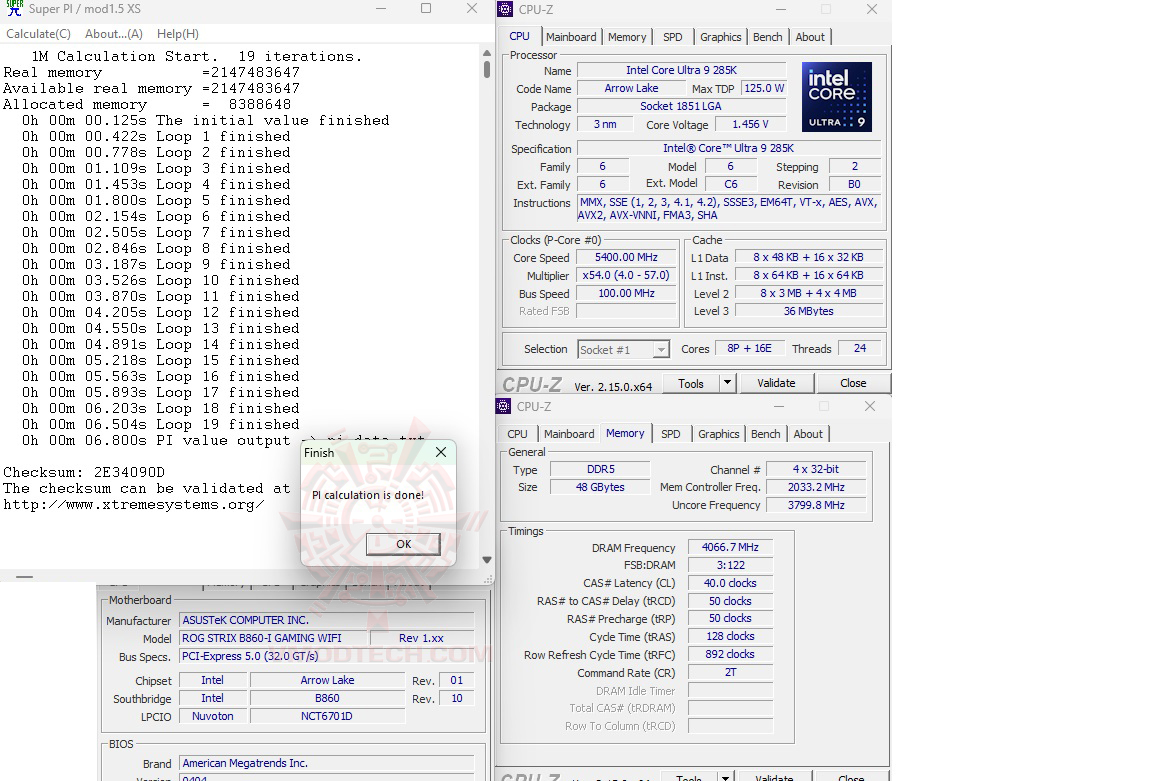Open the Calculate(C) menu in Super PI
Viewport: 1152px width, 781px height.
click(38, 34)
